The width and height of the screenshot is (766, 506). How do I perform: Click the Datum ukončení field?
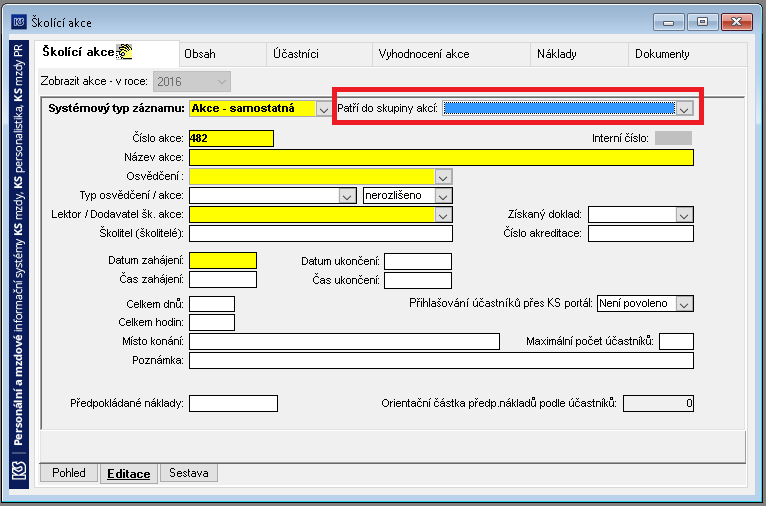pyautogui.click(x=418, y=261)
